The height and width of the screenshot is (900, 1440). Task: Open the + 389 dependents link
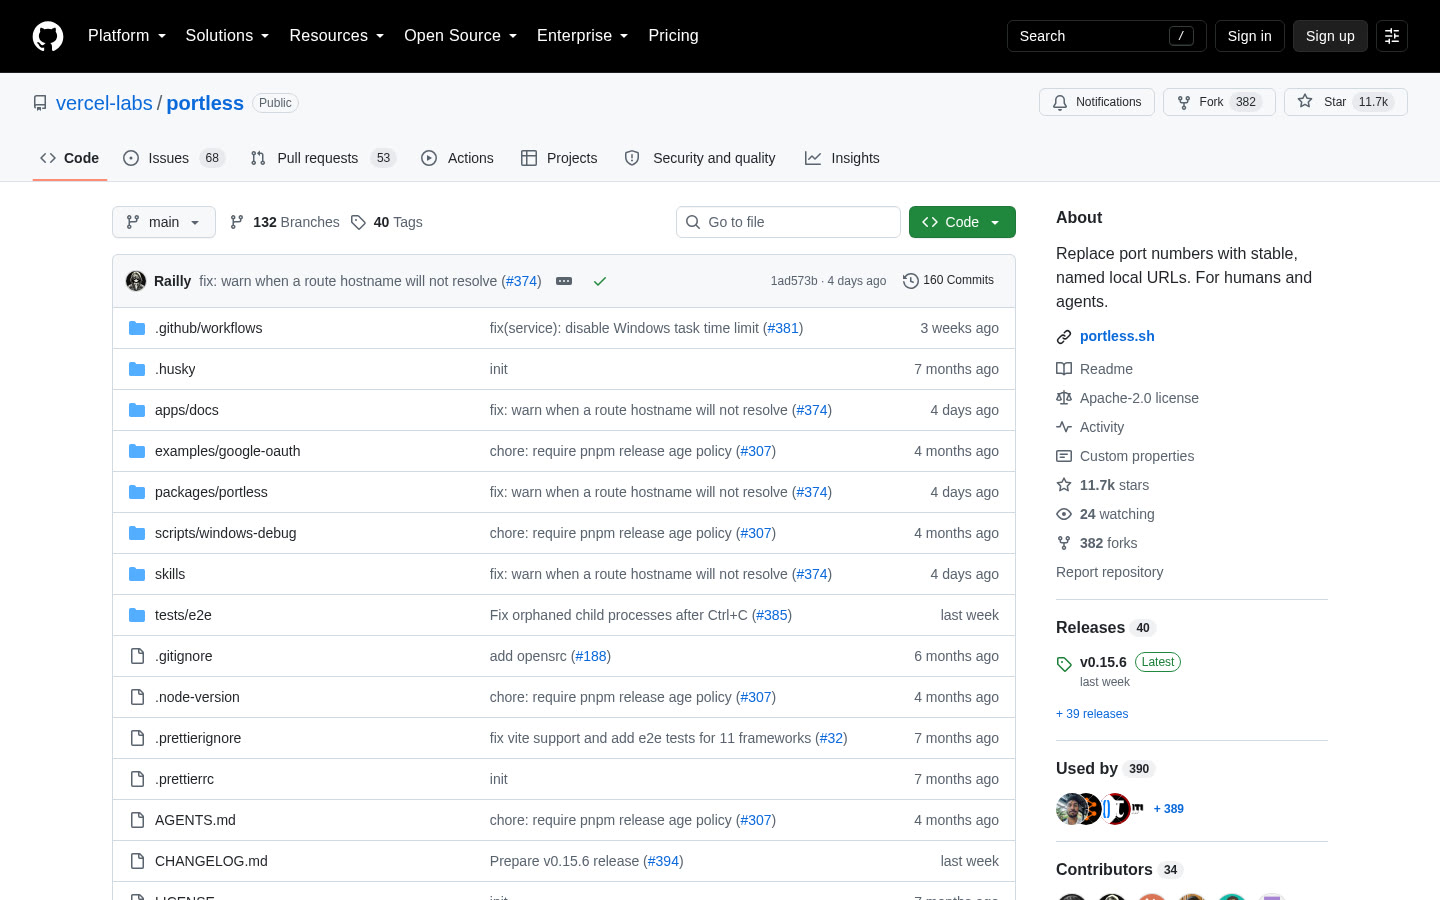1168,809
